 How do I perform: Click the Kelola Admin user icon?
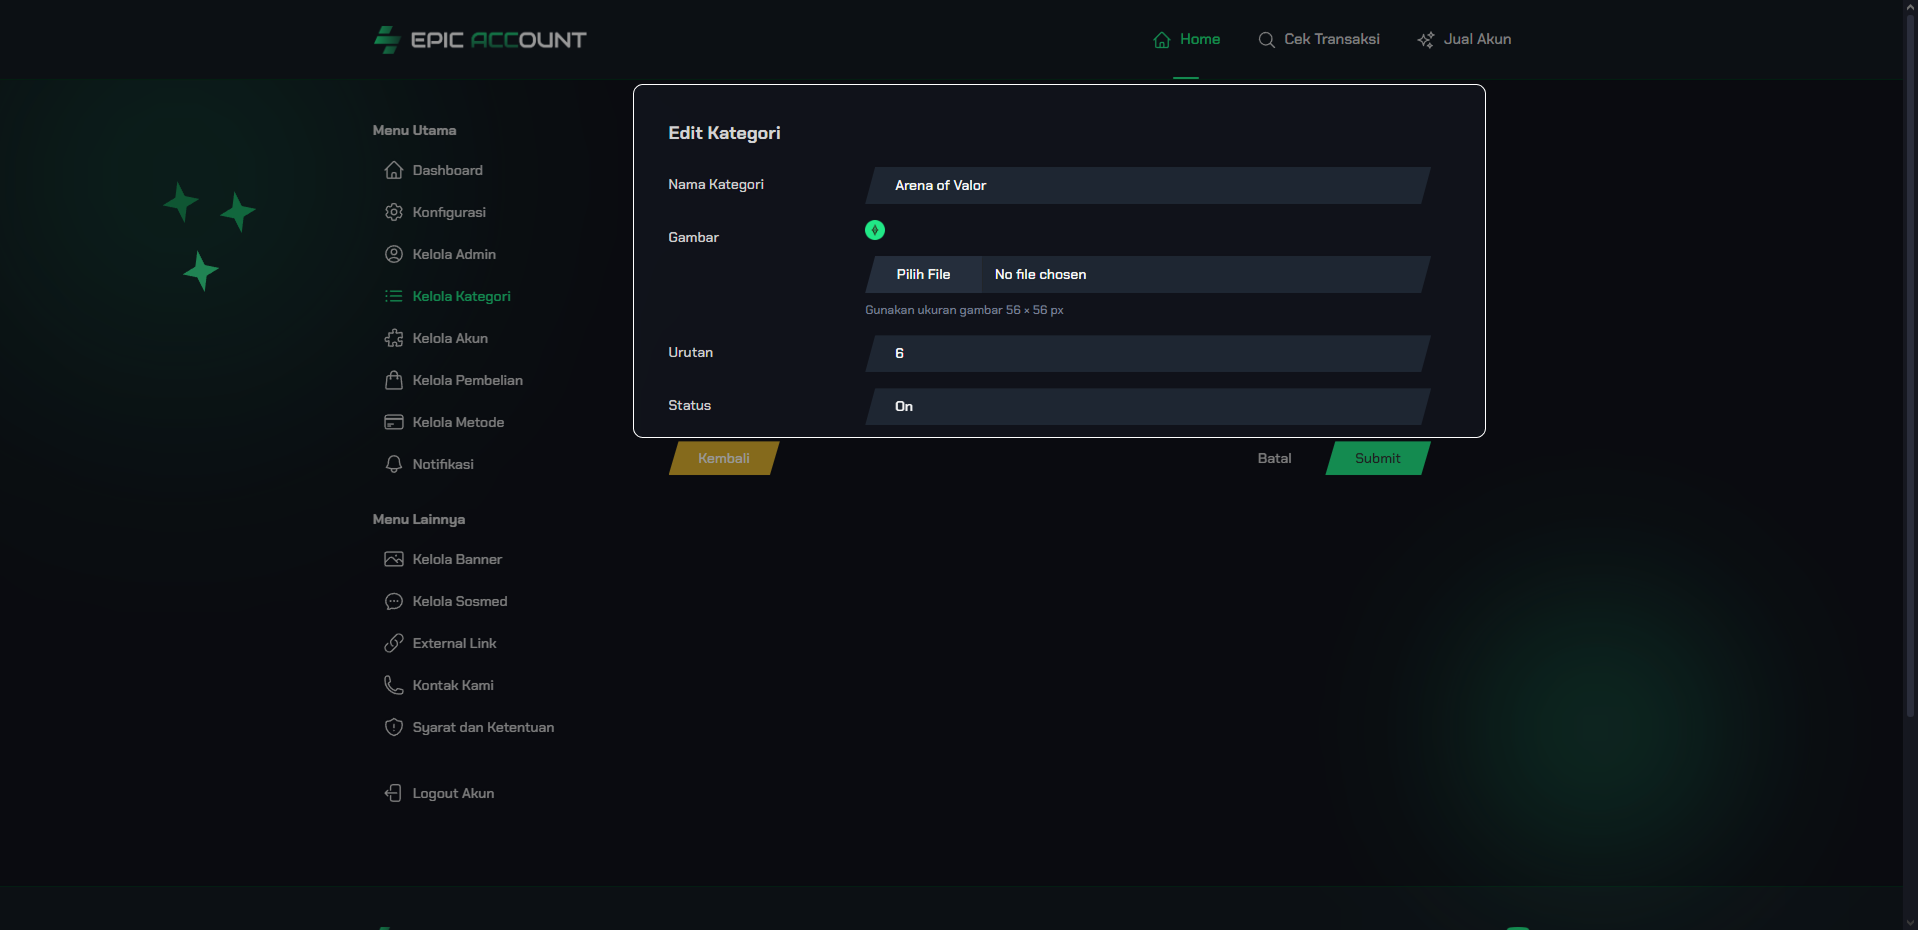coord(394,254)
